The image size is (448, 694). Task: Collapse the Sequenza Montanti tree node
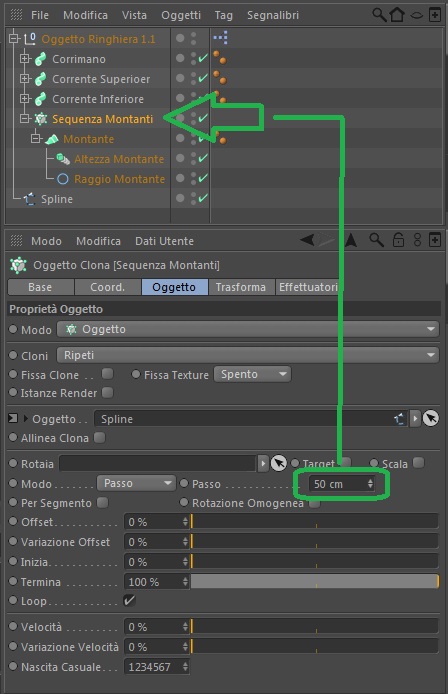click(25, 119)
